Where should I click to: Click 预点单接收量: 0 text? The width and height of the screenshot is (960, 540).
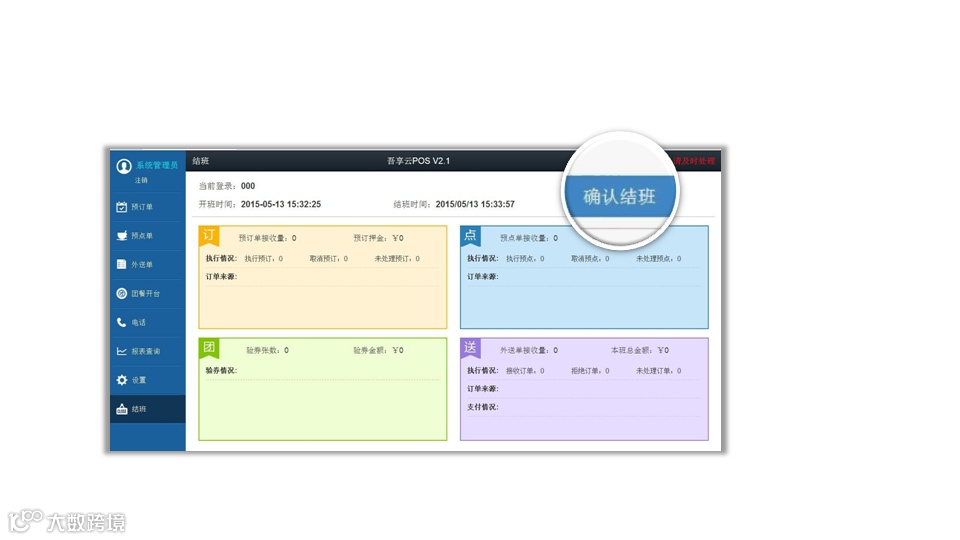[529, 238]
